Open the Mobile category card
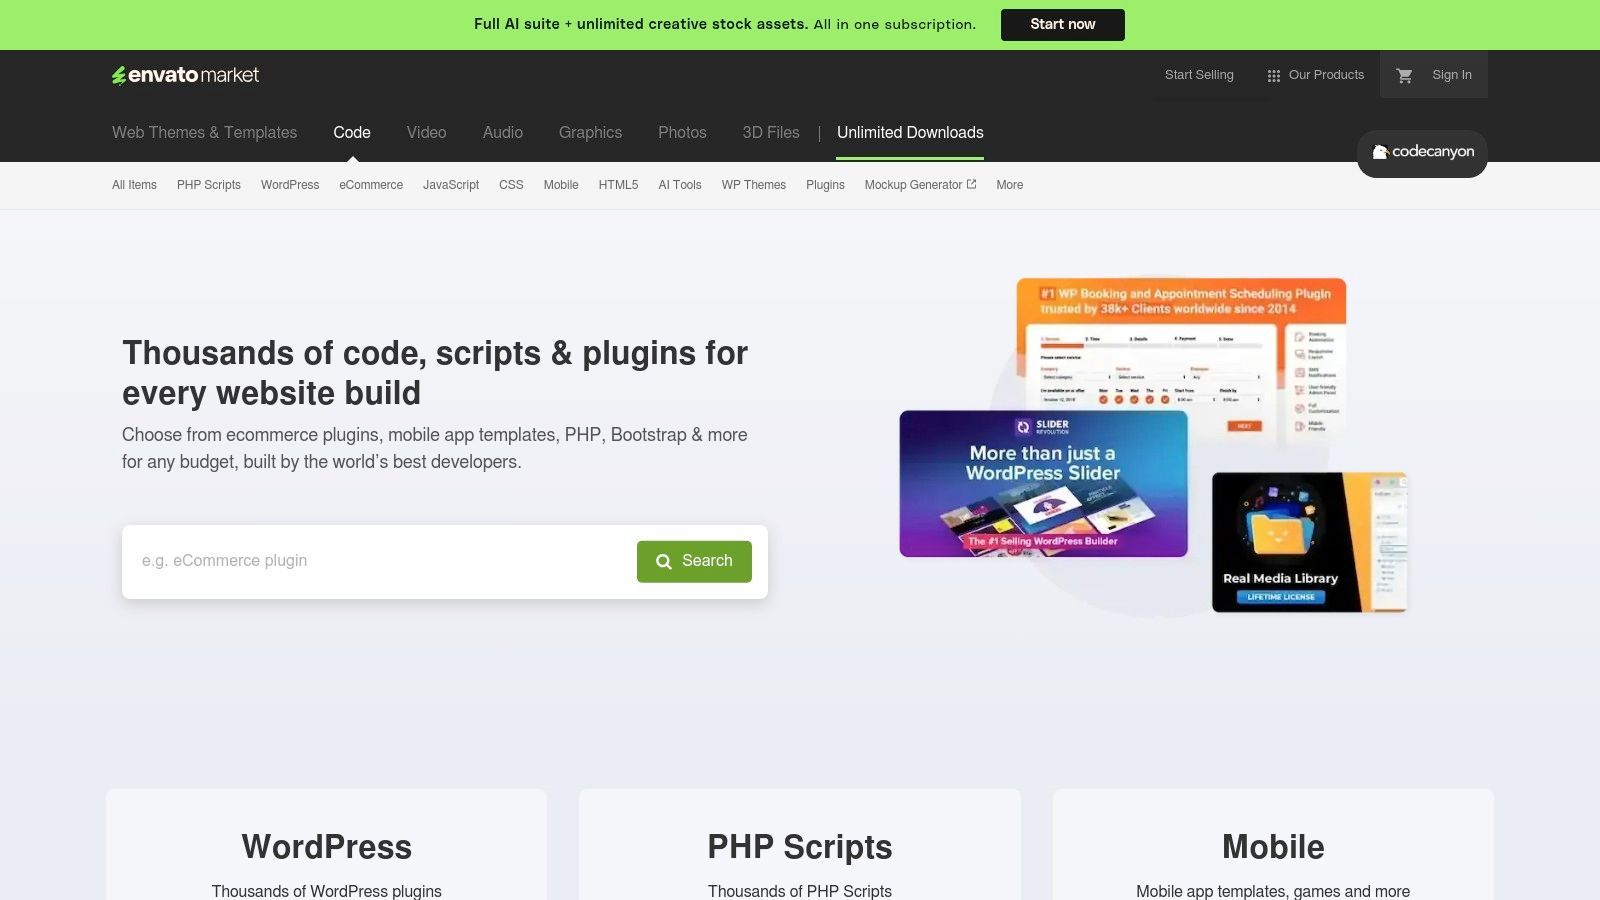The image size is (1600, 900). tap(1272, 846)
